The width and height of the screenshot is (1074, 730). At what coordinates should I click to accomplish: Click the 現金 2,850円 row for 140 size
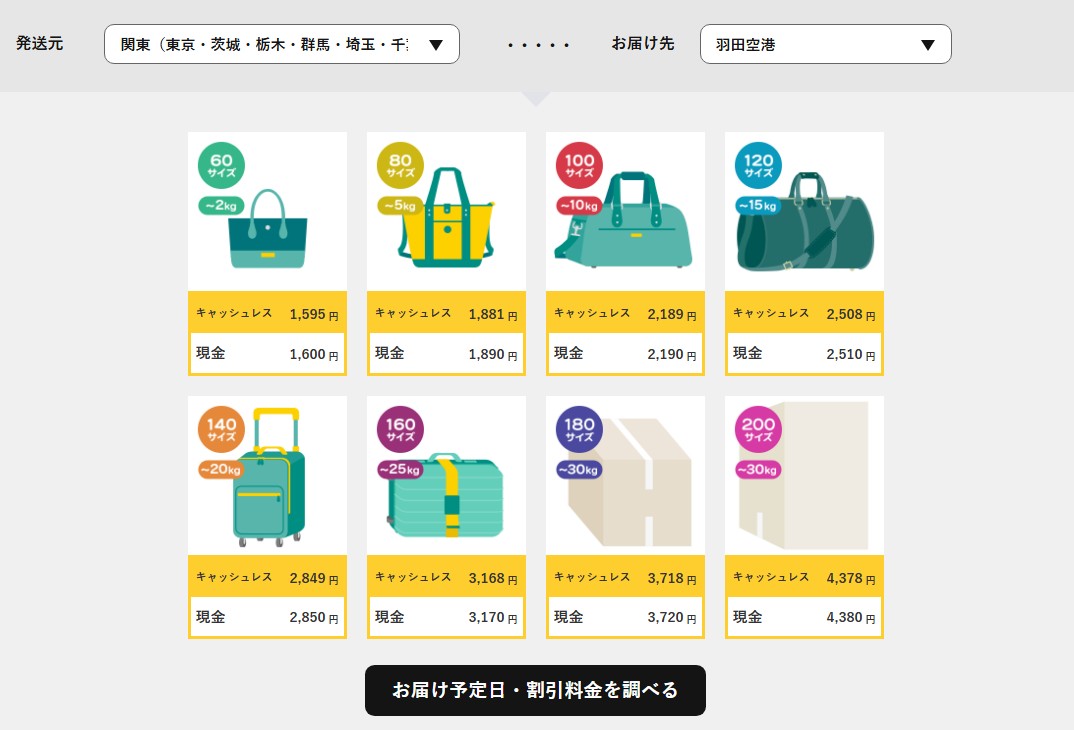pos(267,617)
